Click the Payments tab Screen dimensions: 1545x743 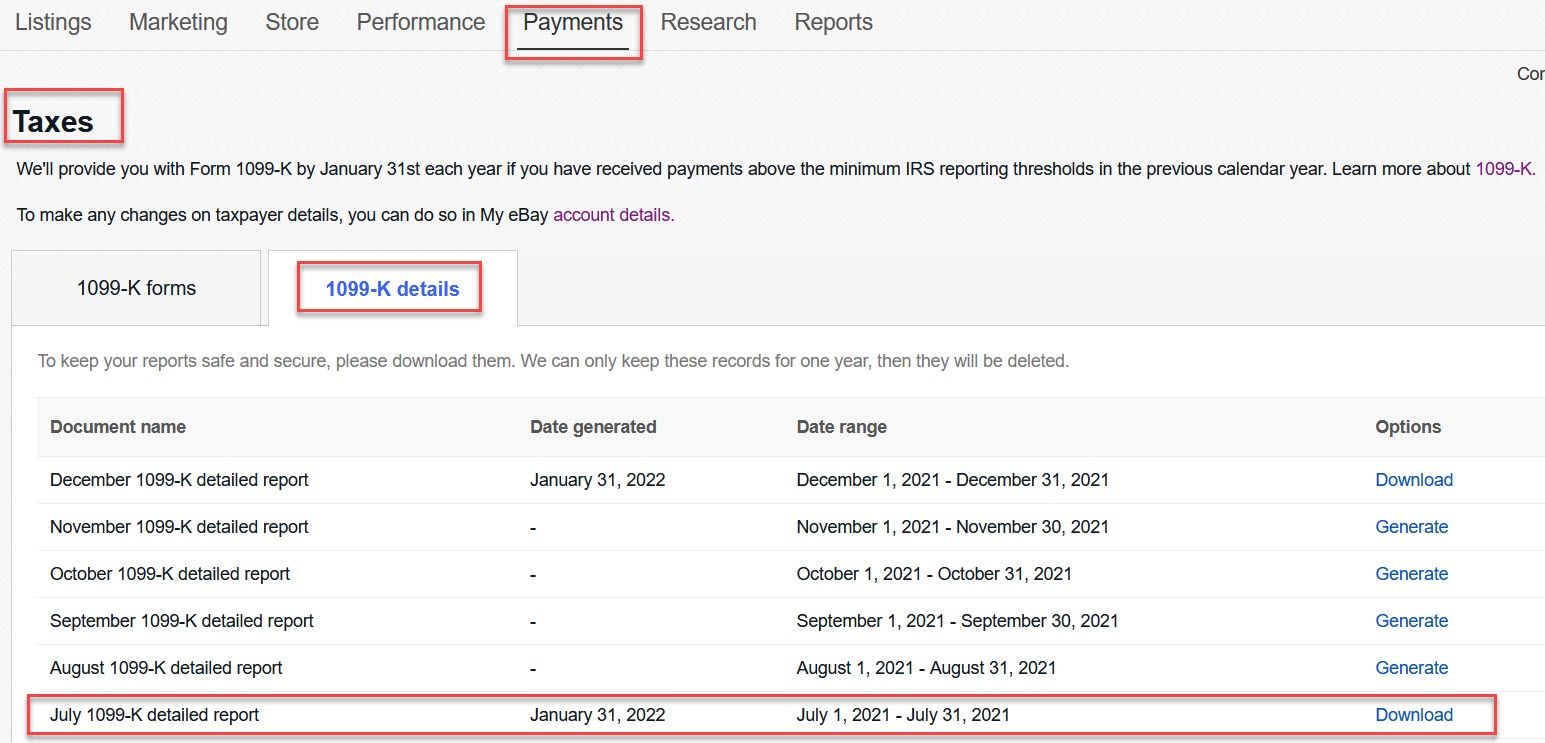pos(573,23)
